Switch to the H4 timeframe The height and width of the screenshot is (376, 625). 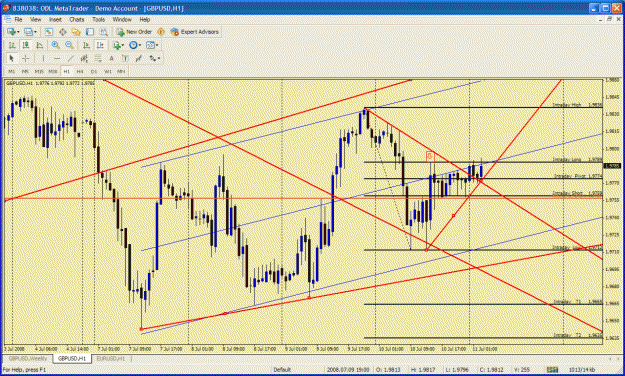pos(80,71)
